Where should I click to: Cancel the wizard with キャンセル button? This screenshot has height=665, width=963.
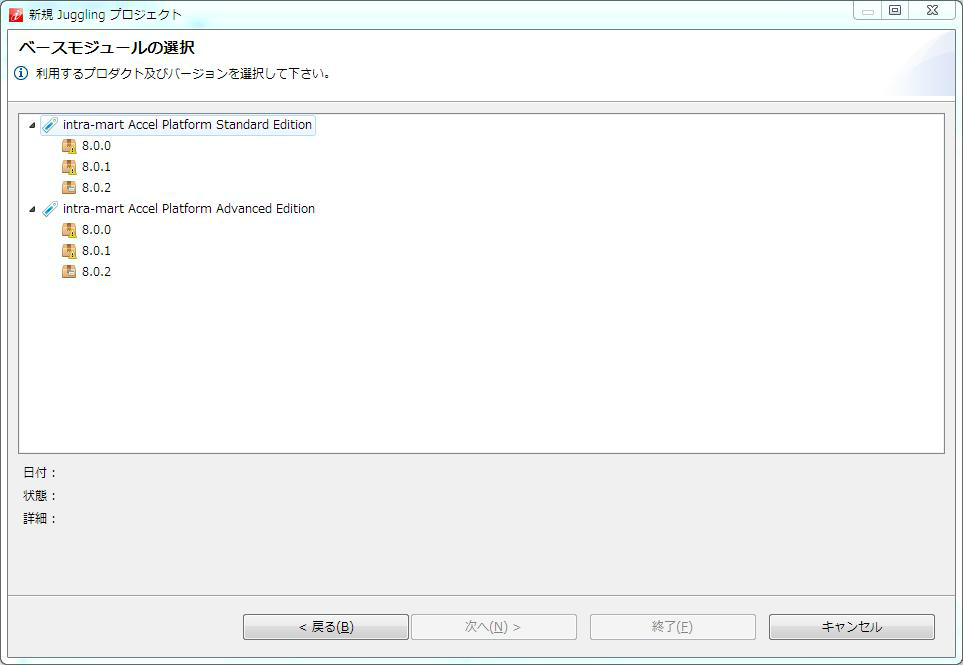852,627
